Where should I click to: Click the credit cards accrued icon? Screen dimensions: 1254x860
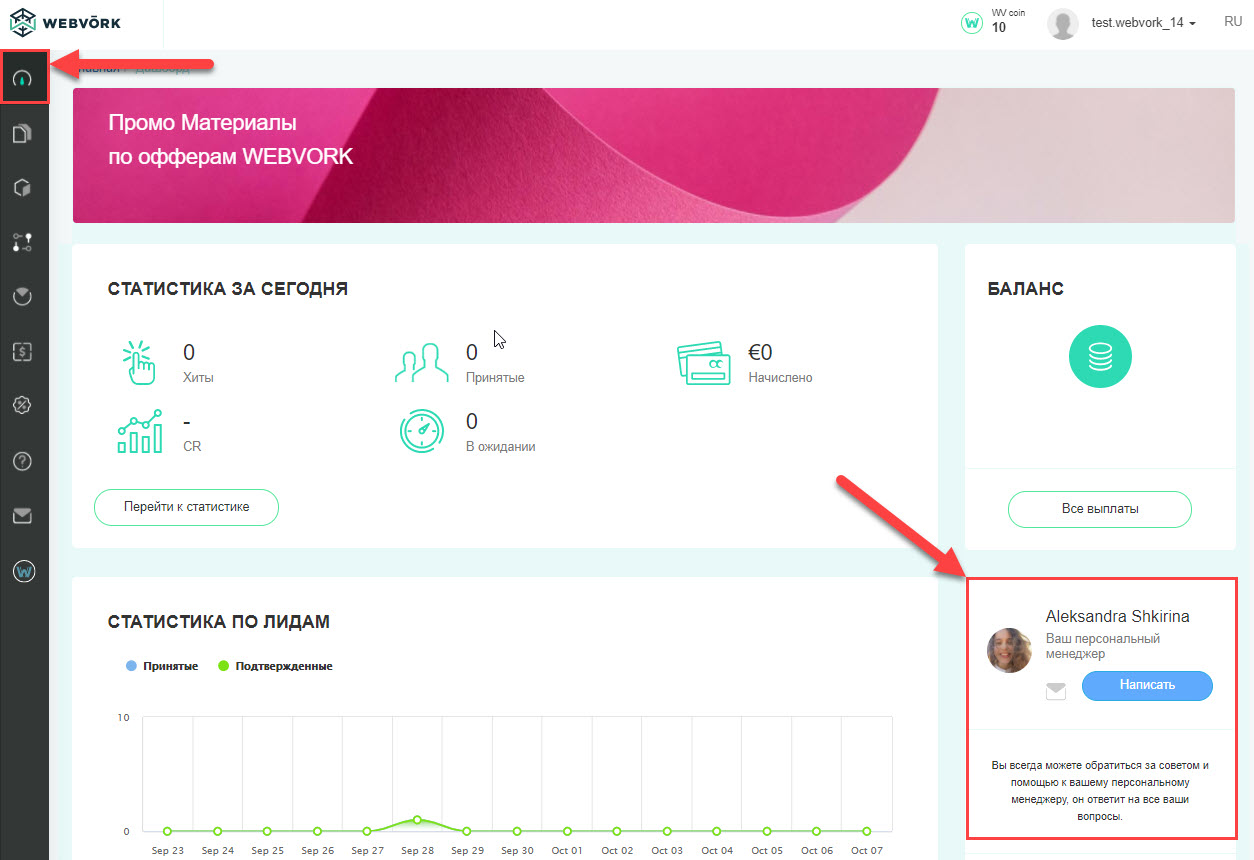click(702, 362)
